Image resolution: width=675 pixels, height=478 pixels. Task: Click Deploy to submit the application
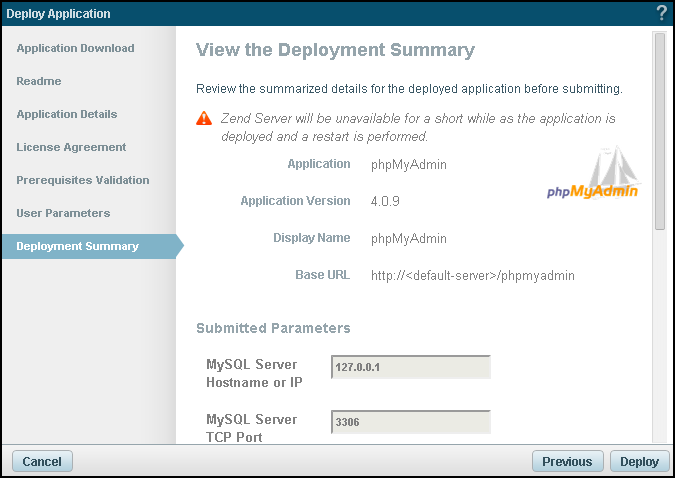pos(639,461)
